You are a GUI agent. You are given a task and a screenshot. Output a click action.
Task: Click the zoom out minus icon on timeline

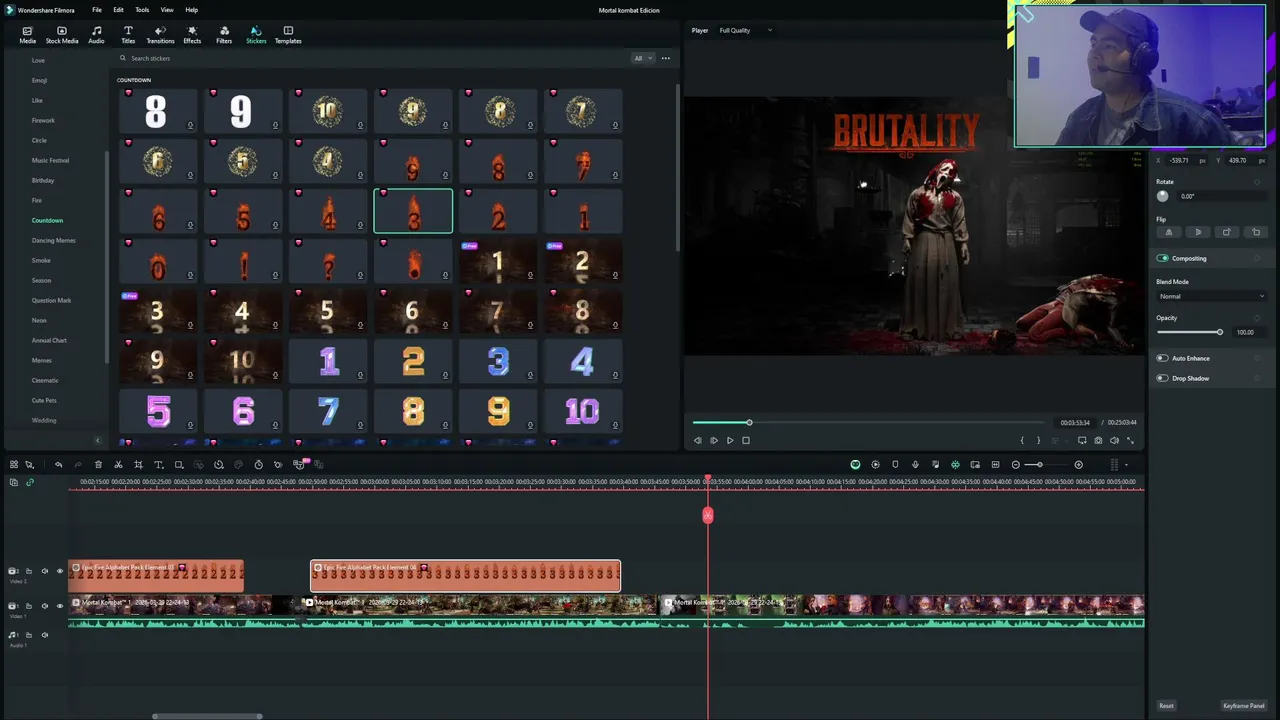(x=1016, y=465)
